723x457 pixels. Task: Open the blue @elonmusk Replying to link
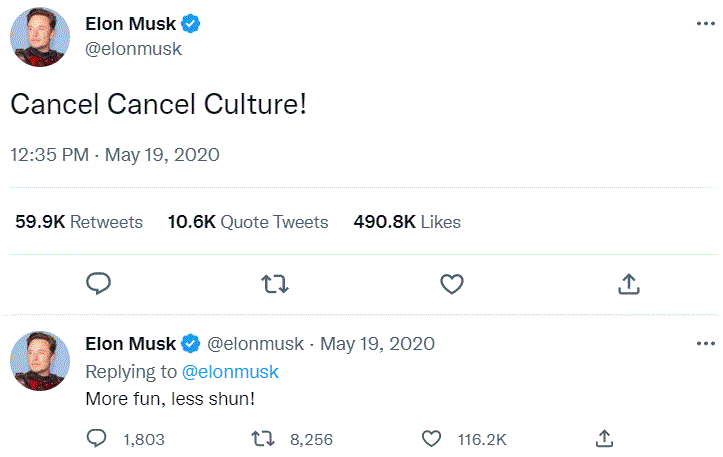click(230, 372)
